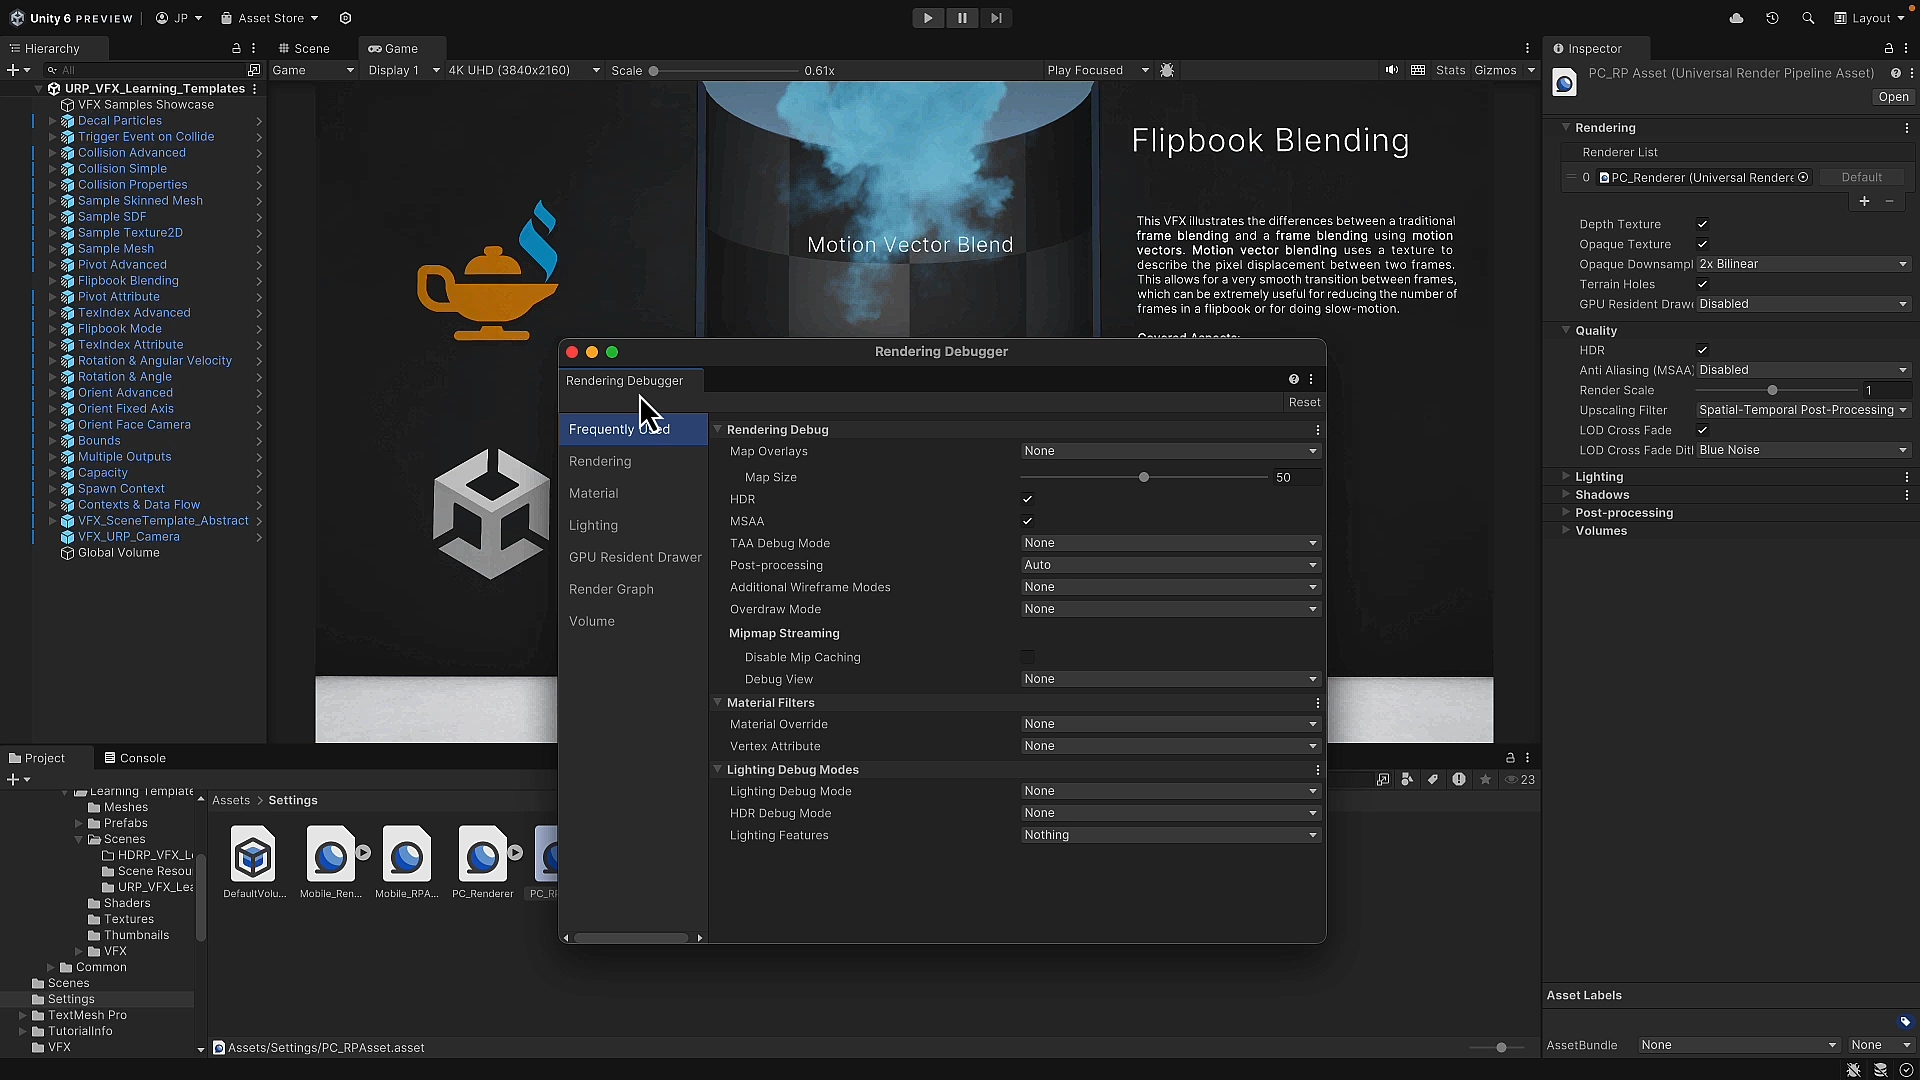The width and height of the screenshot is (1920, 1080).
Task: Open the TAA Debug Mode dropdown
Action: pos(1170,543)
